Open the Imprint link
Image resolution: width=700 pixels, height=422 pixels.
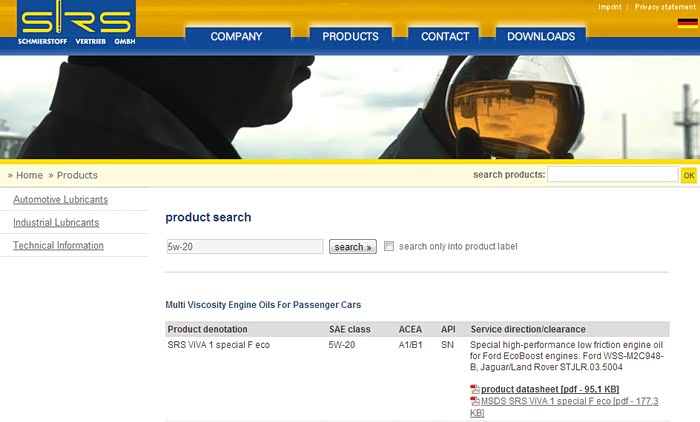click(x=609, y=7)
